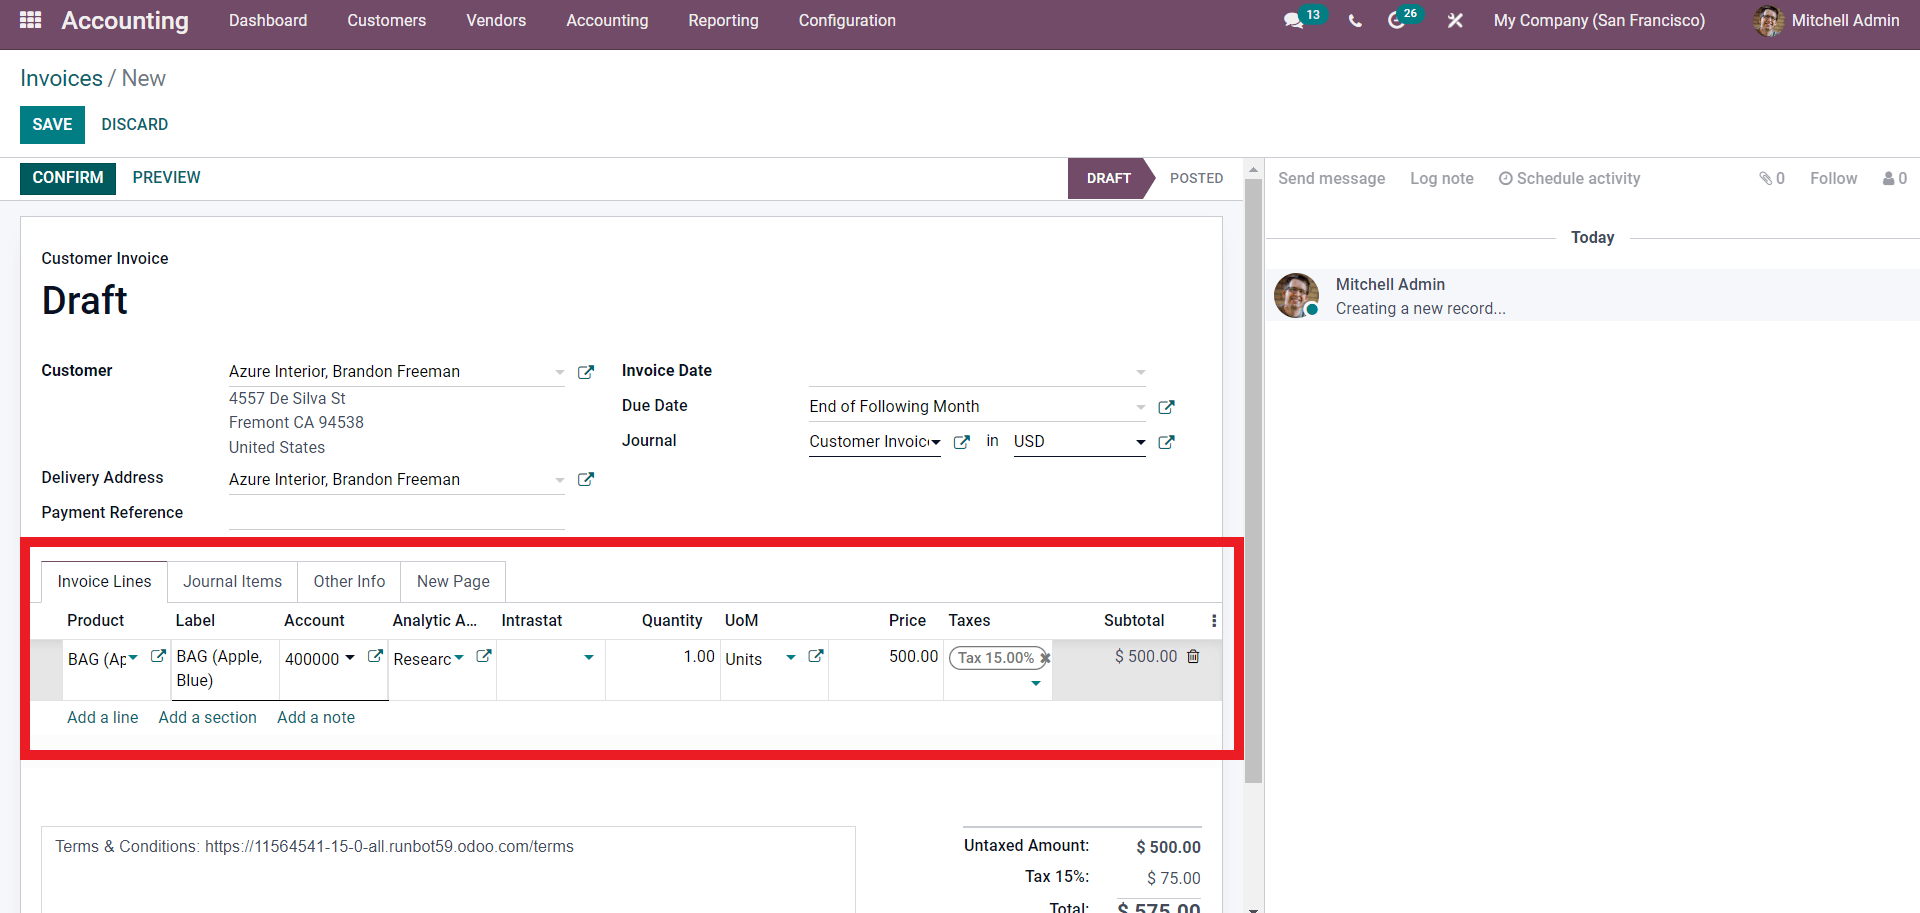Switch to the Other Info tab
Screen dimensions: 1920x913
tap(349, 582)
